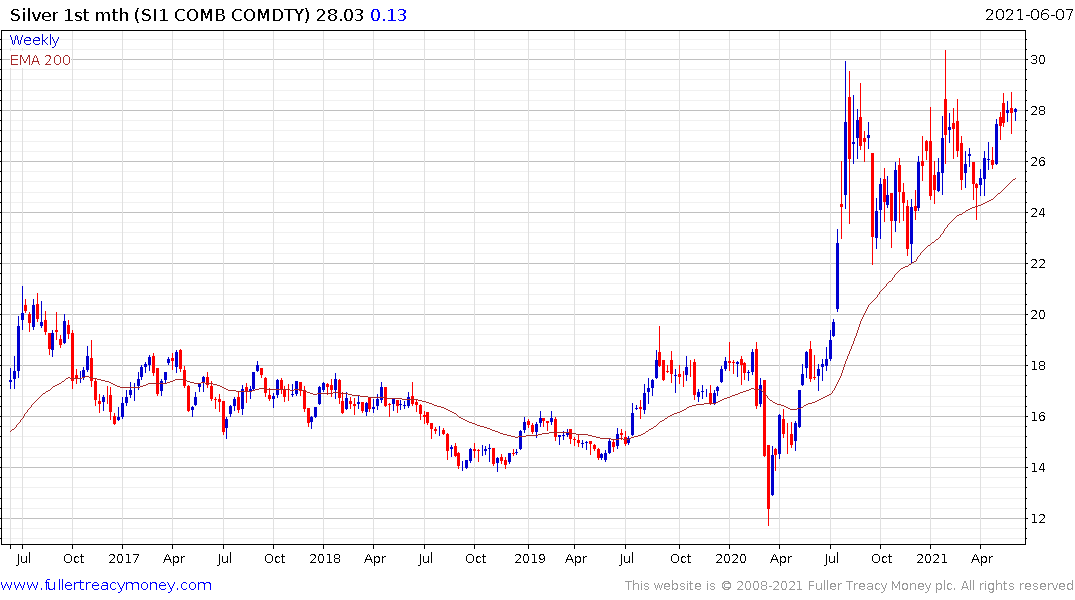Click the last price value 28.03

(339, 14)
